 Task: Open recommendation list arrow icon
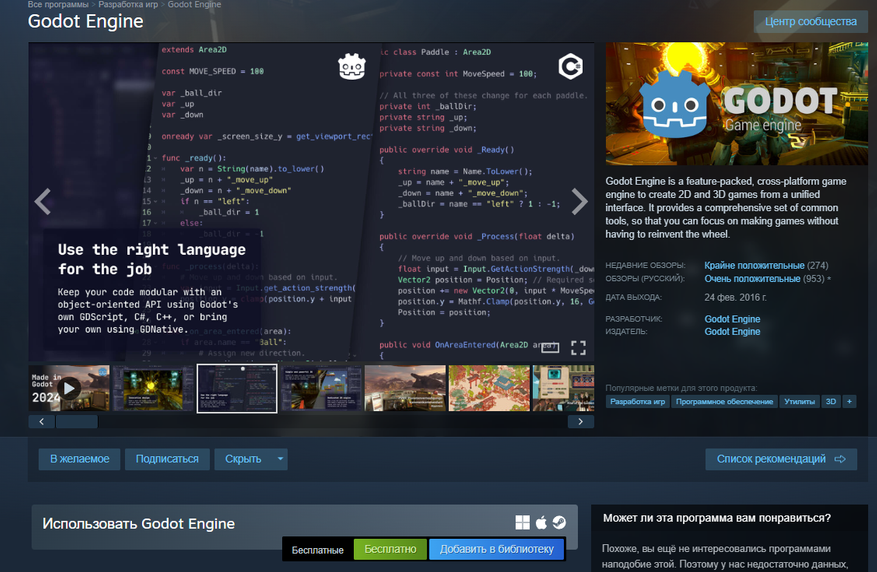tap(840, 459)
